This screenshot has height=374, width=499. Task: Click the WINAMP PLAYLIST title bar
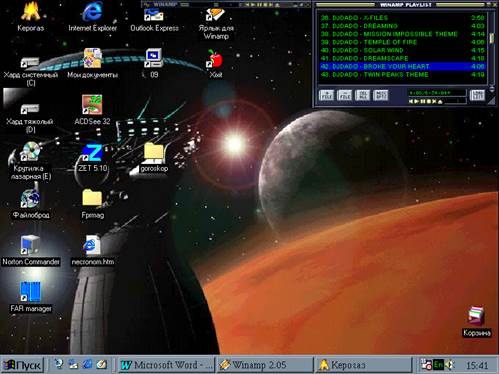pos(405,5)
